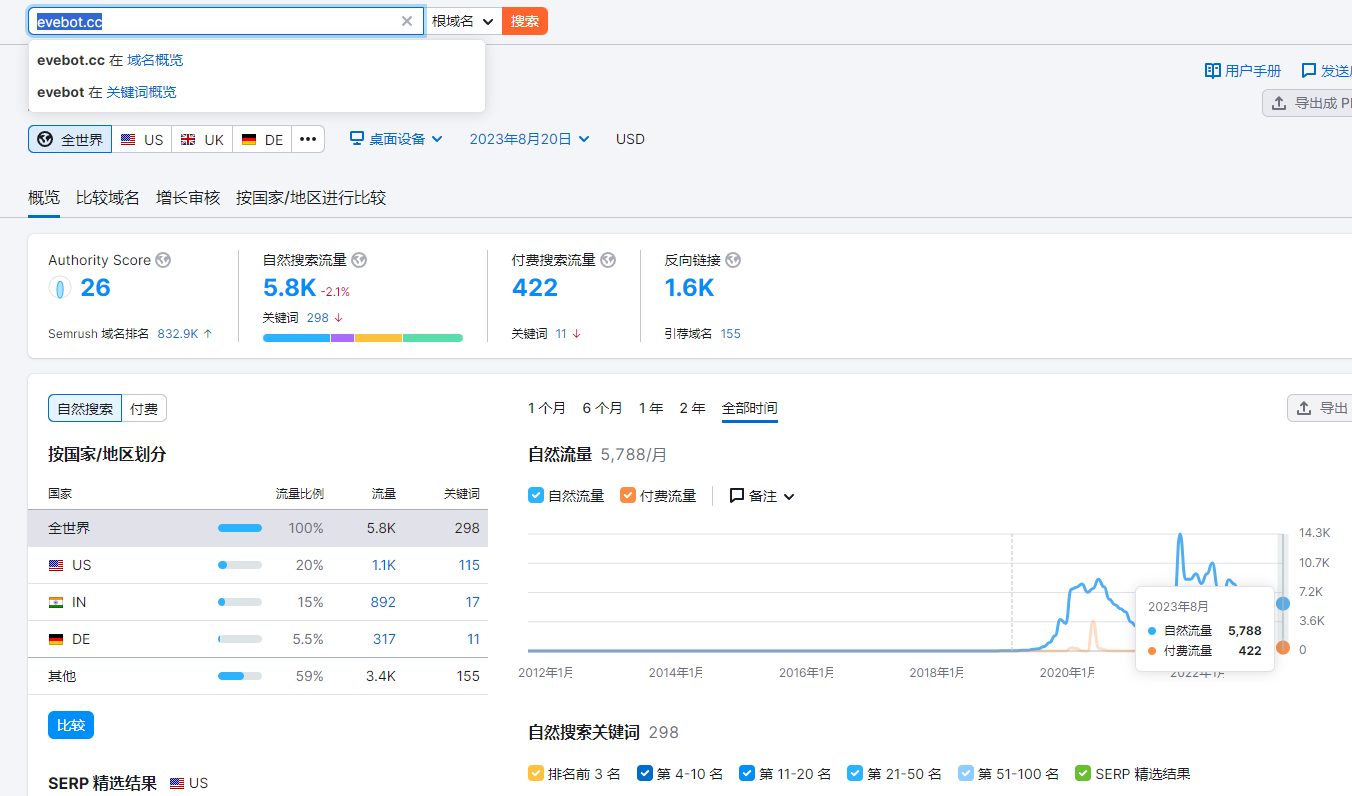This screenshot has width=1352, height=796.
Task: Click the 1.6K backlinks value
Action: (690, 288)
